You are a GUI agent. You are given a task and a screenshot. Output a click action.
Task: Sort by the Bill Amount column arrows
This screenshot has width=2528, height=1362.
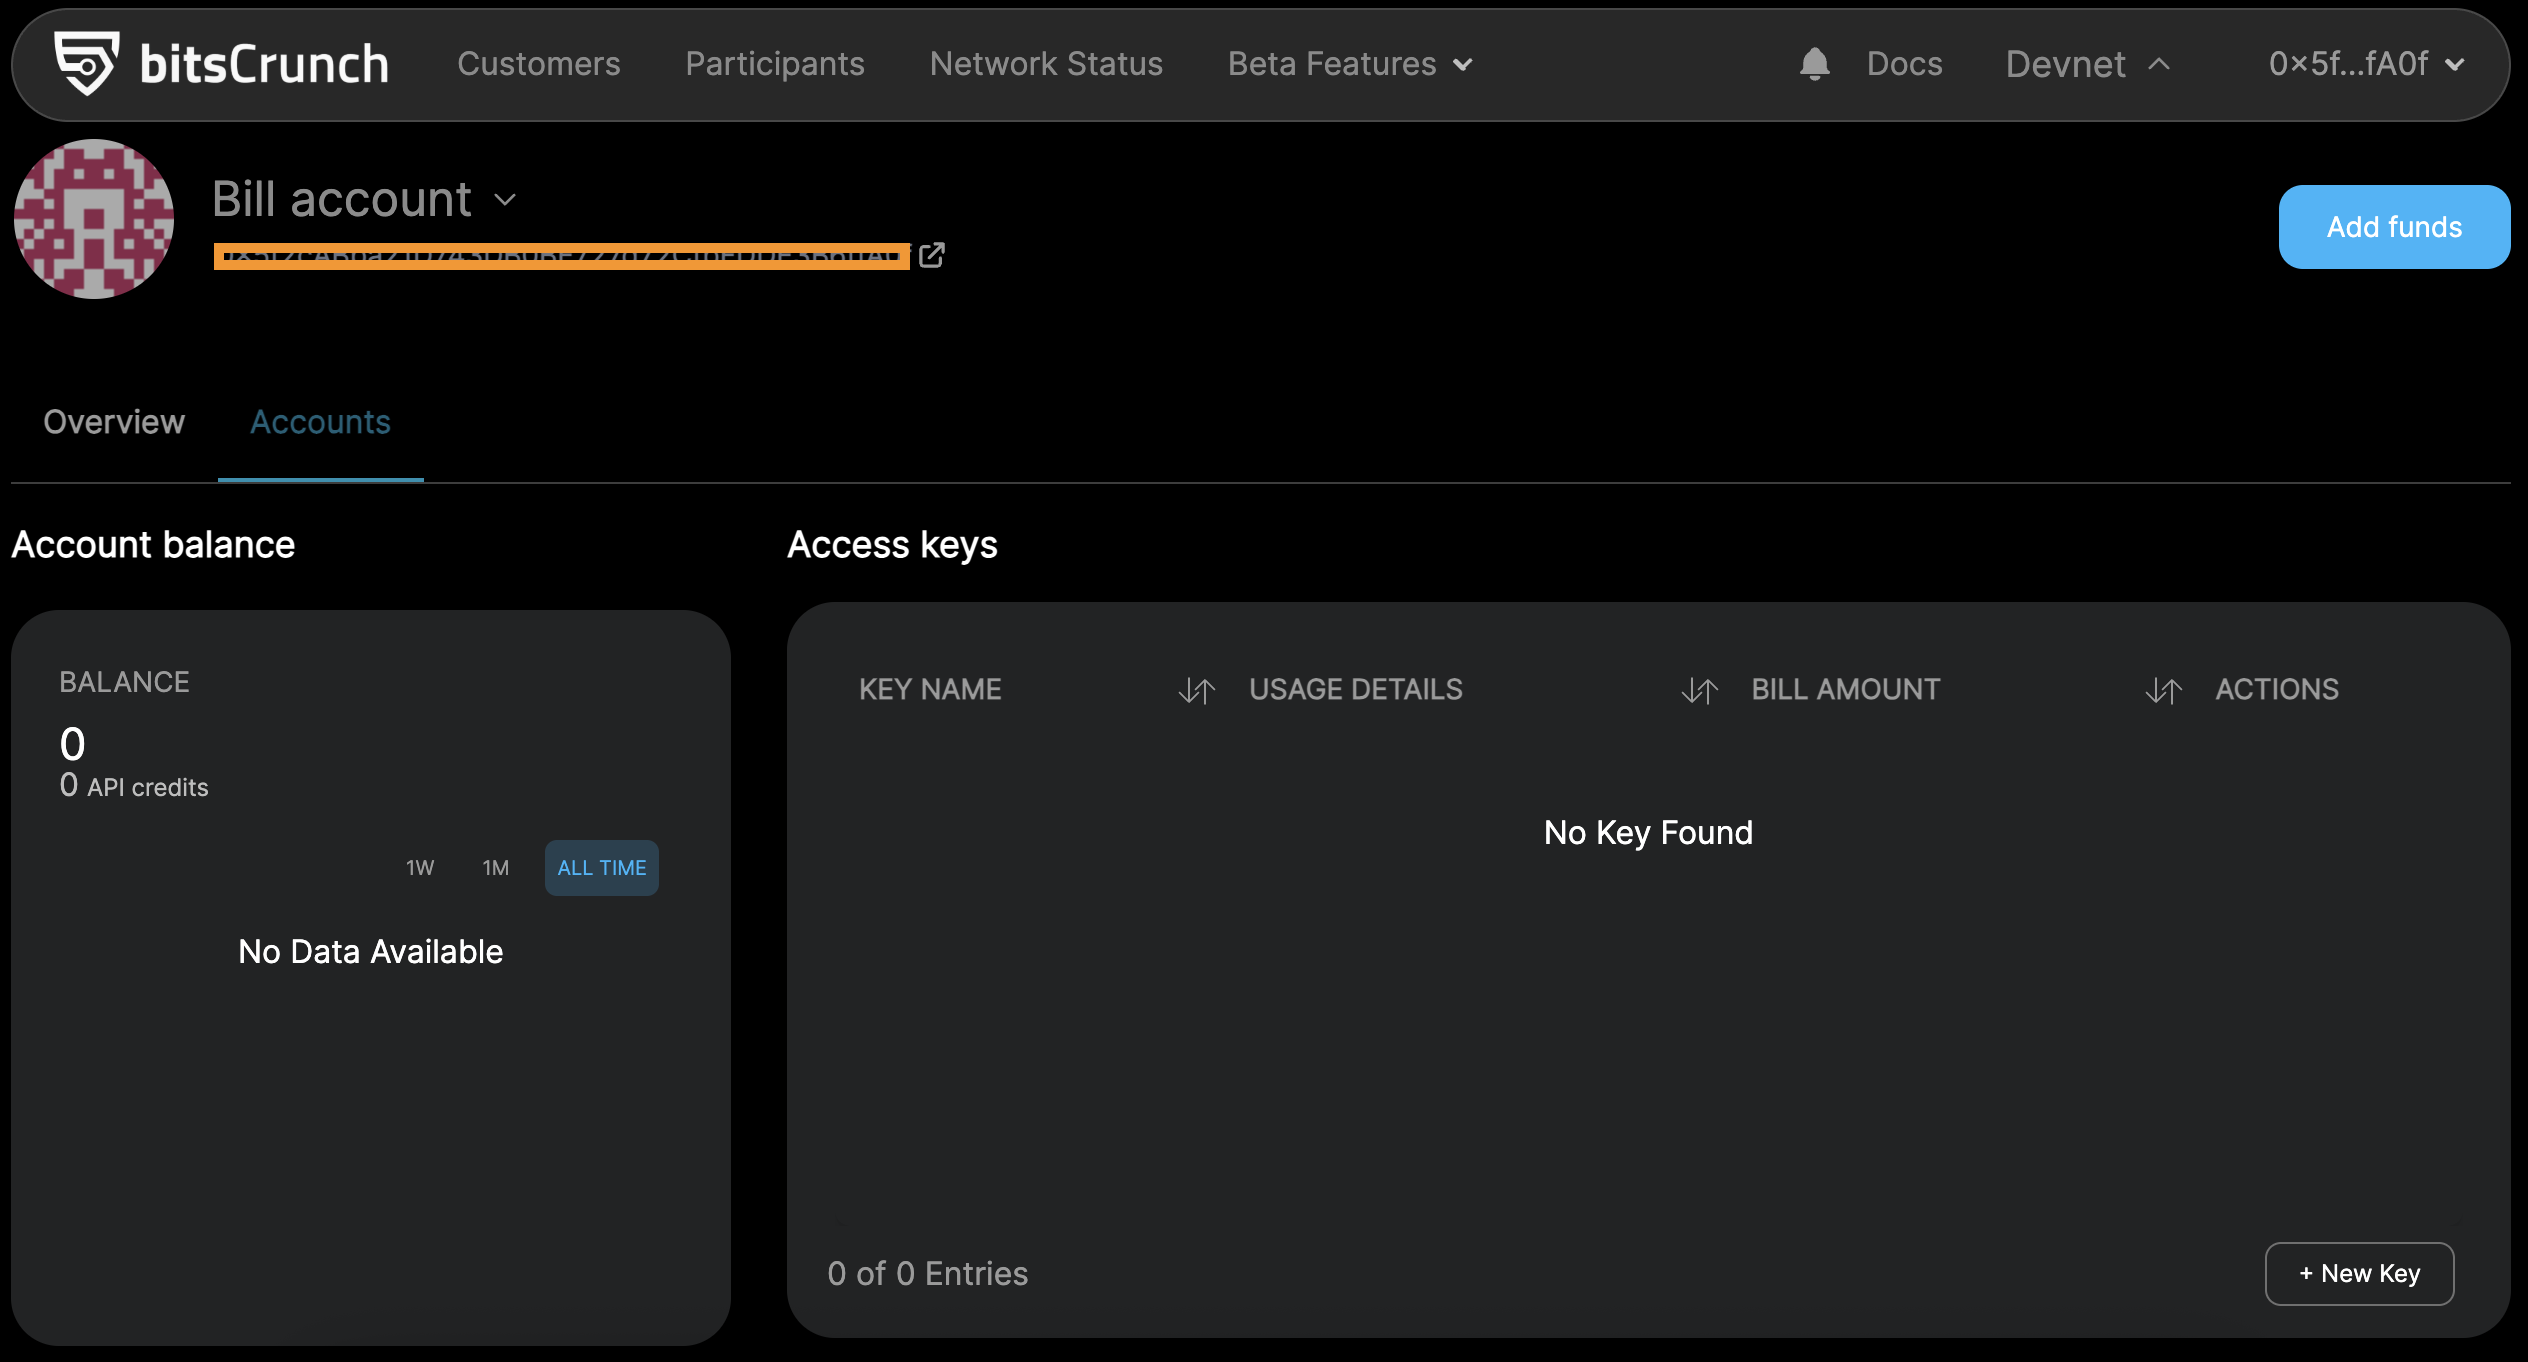[x=2163, y=690]
